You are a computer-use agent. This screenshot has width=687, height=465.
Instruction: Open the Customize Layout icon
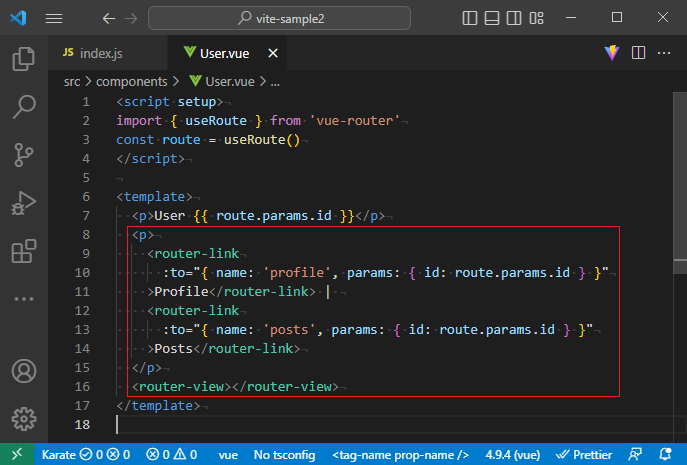[x=536, y=18]
